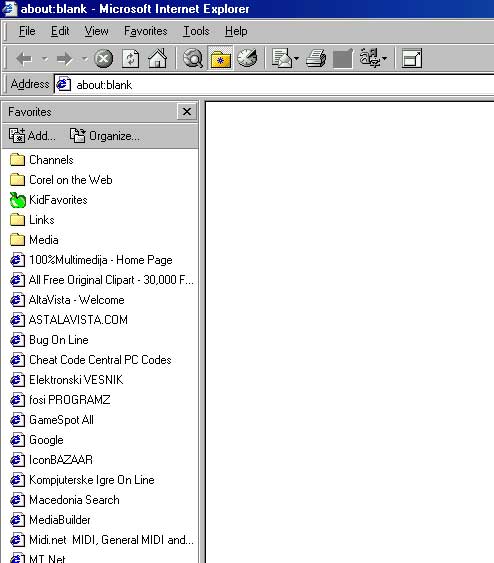Expand the Links folder
Viewport: 494px width, 563px height.
32,220
